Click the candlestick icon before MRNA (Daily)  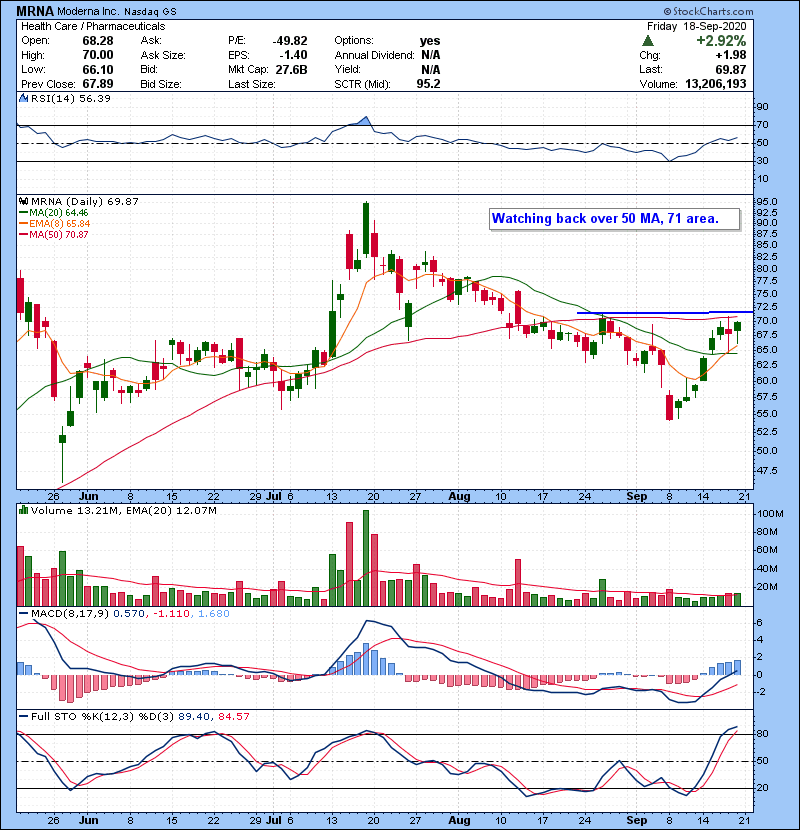23,201
